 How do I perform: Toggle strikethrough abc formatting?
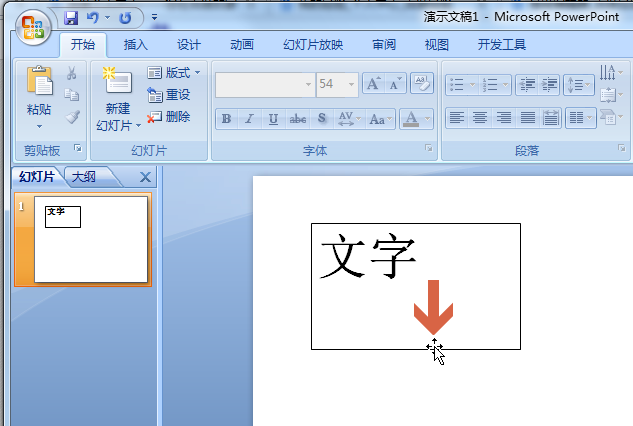point(298,119)
